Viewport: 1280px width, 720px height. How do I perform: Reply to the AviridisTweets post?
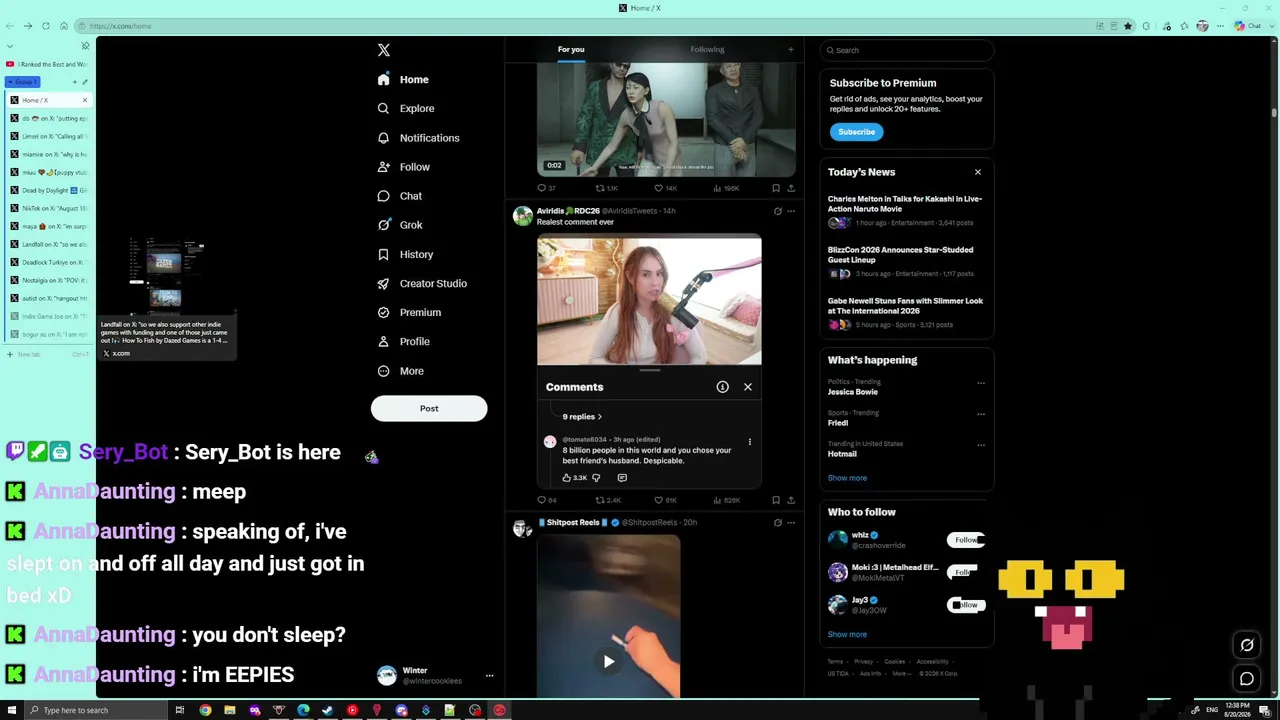point(546,500)
